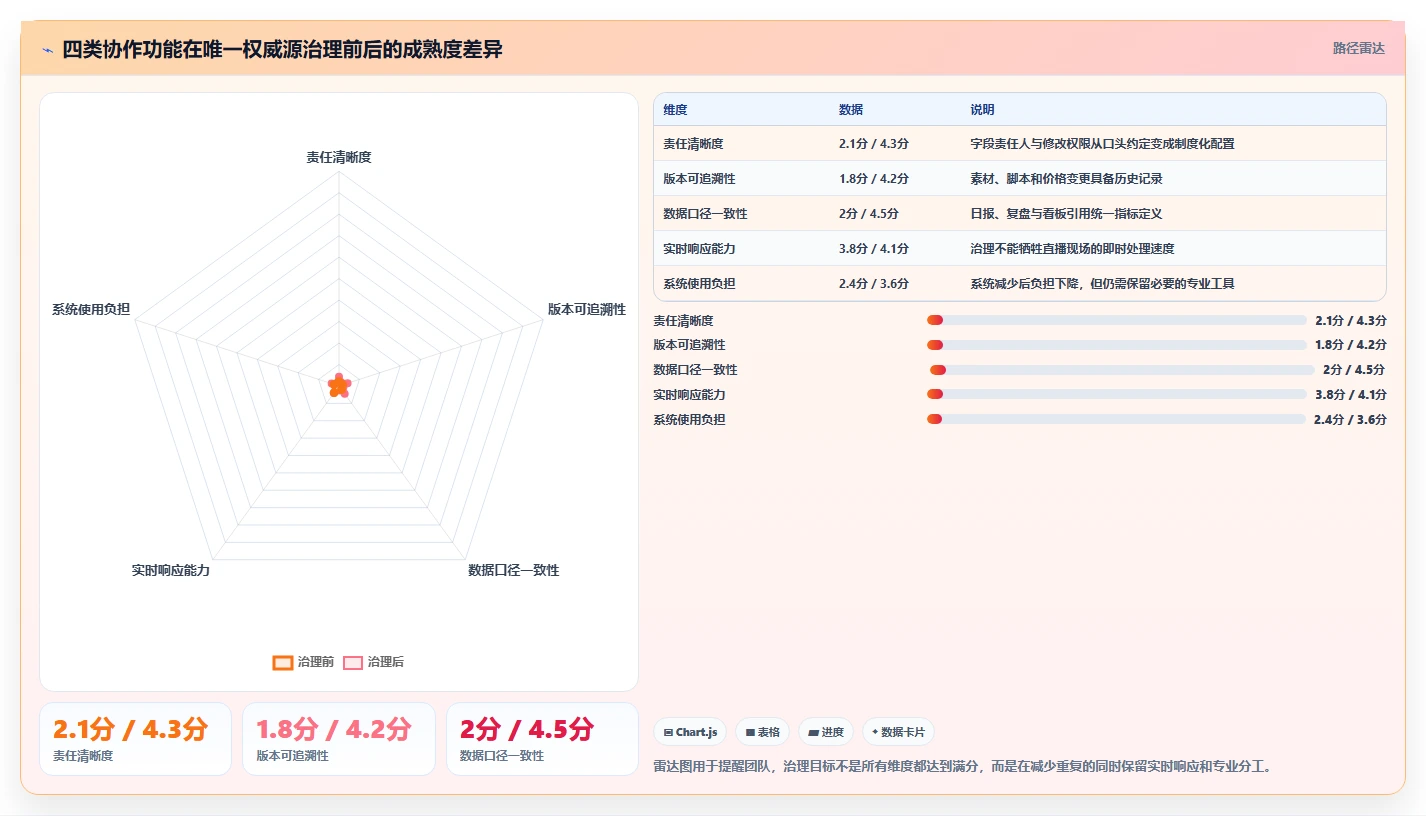The image size is (1426, 816).
Task: Select the 系统使用负担 cell in the table
Action: [x=699, y=283]
